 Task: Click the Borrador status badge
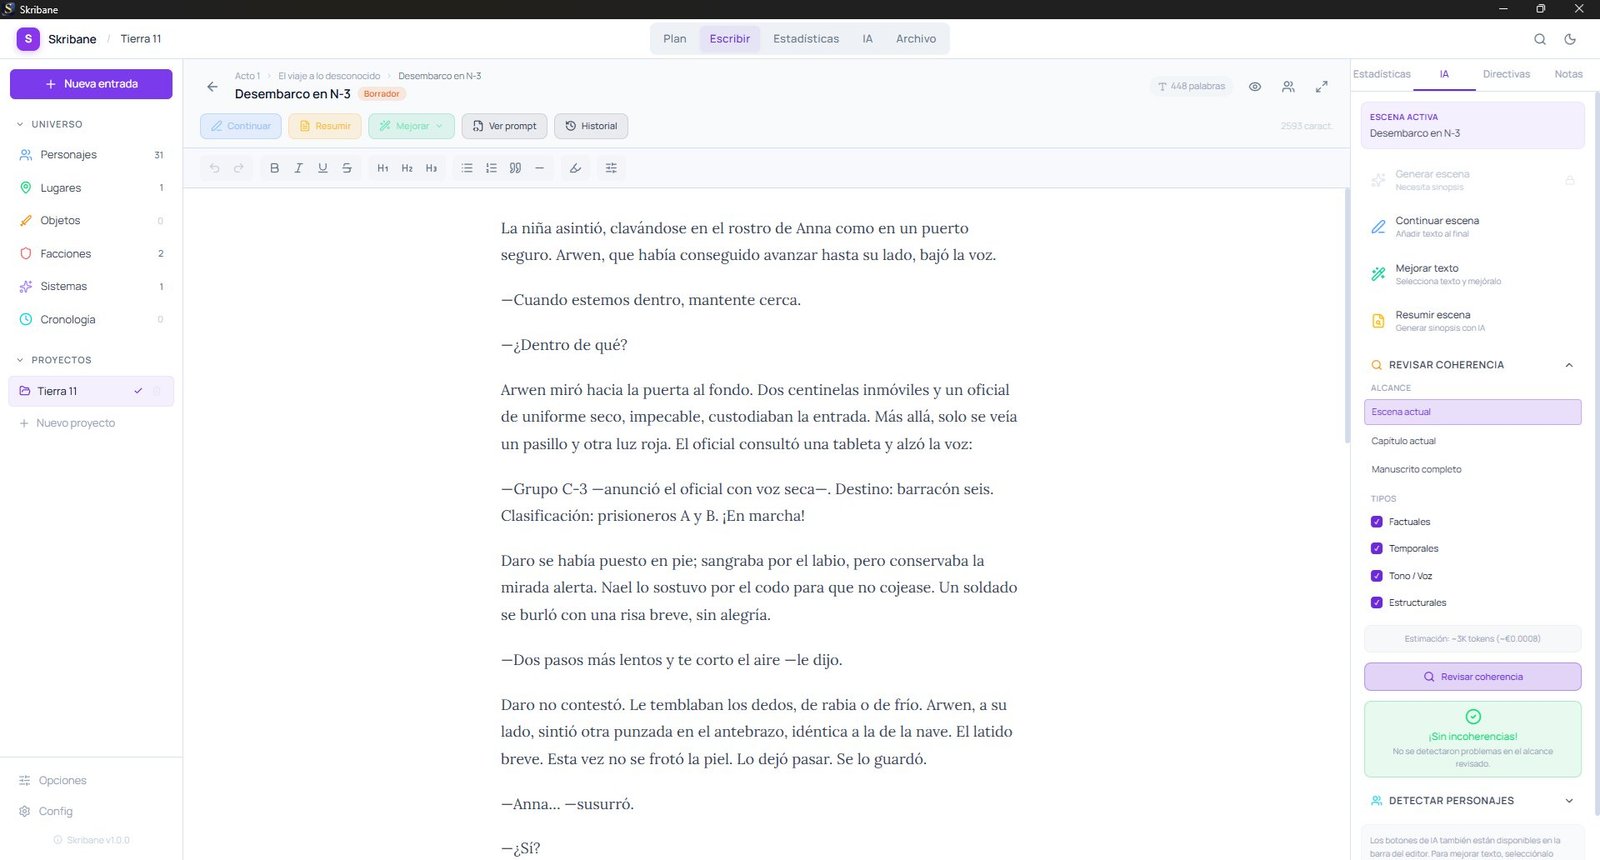click(381, 94)
